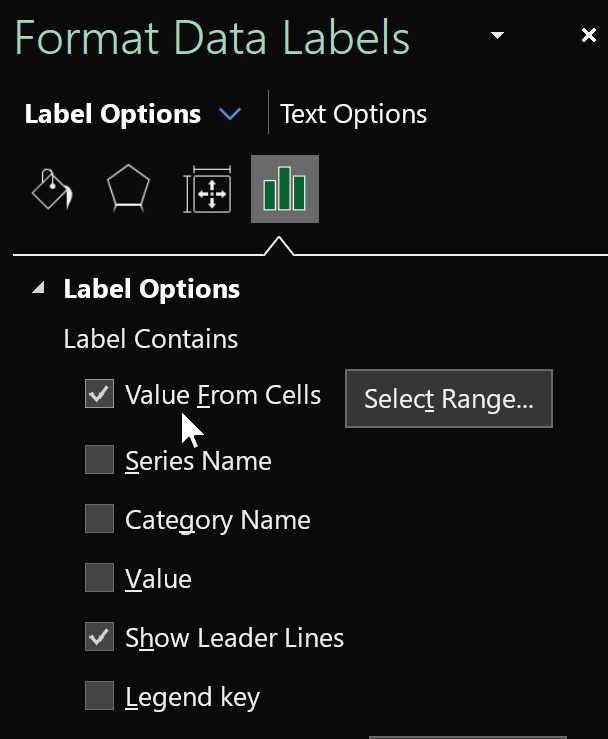Select the Label Options bar chart icon
Viewport: 608px width, 739px height.
(284, 189)
